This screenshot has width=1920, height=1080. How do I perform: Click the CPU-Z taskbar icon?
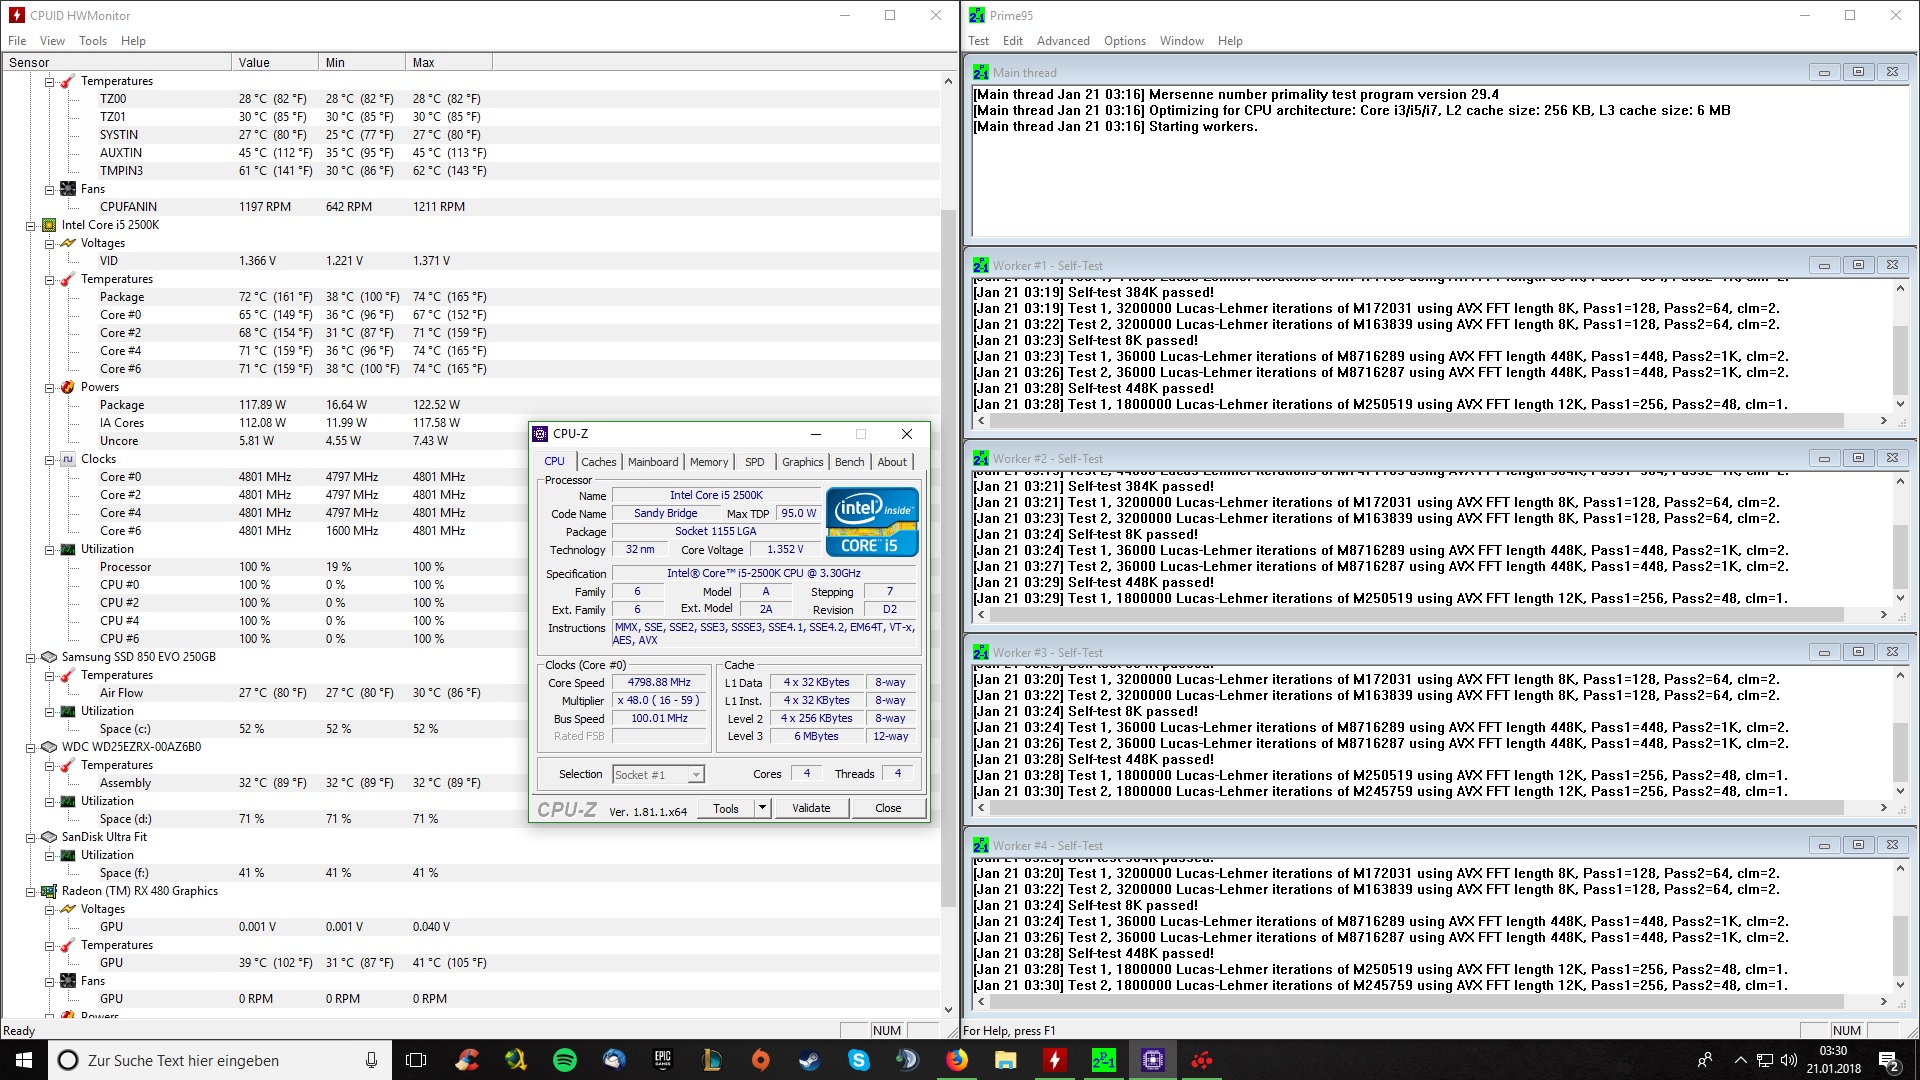[x=1153, y=1060]
